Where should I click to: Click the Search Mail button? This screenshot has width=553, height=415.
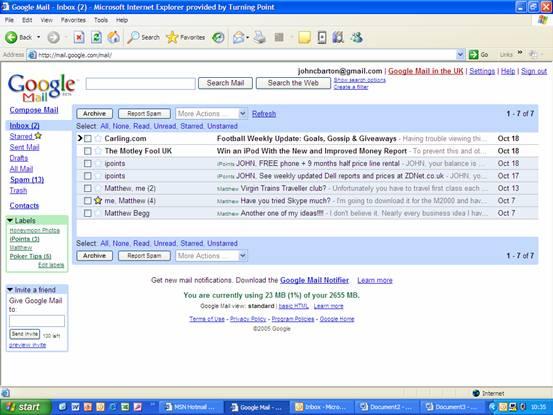tap(225, 83)
